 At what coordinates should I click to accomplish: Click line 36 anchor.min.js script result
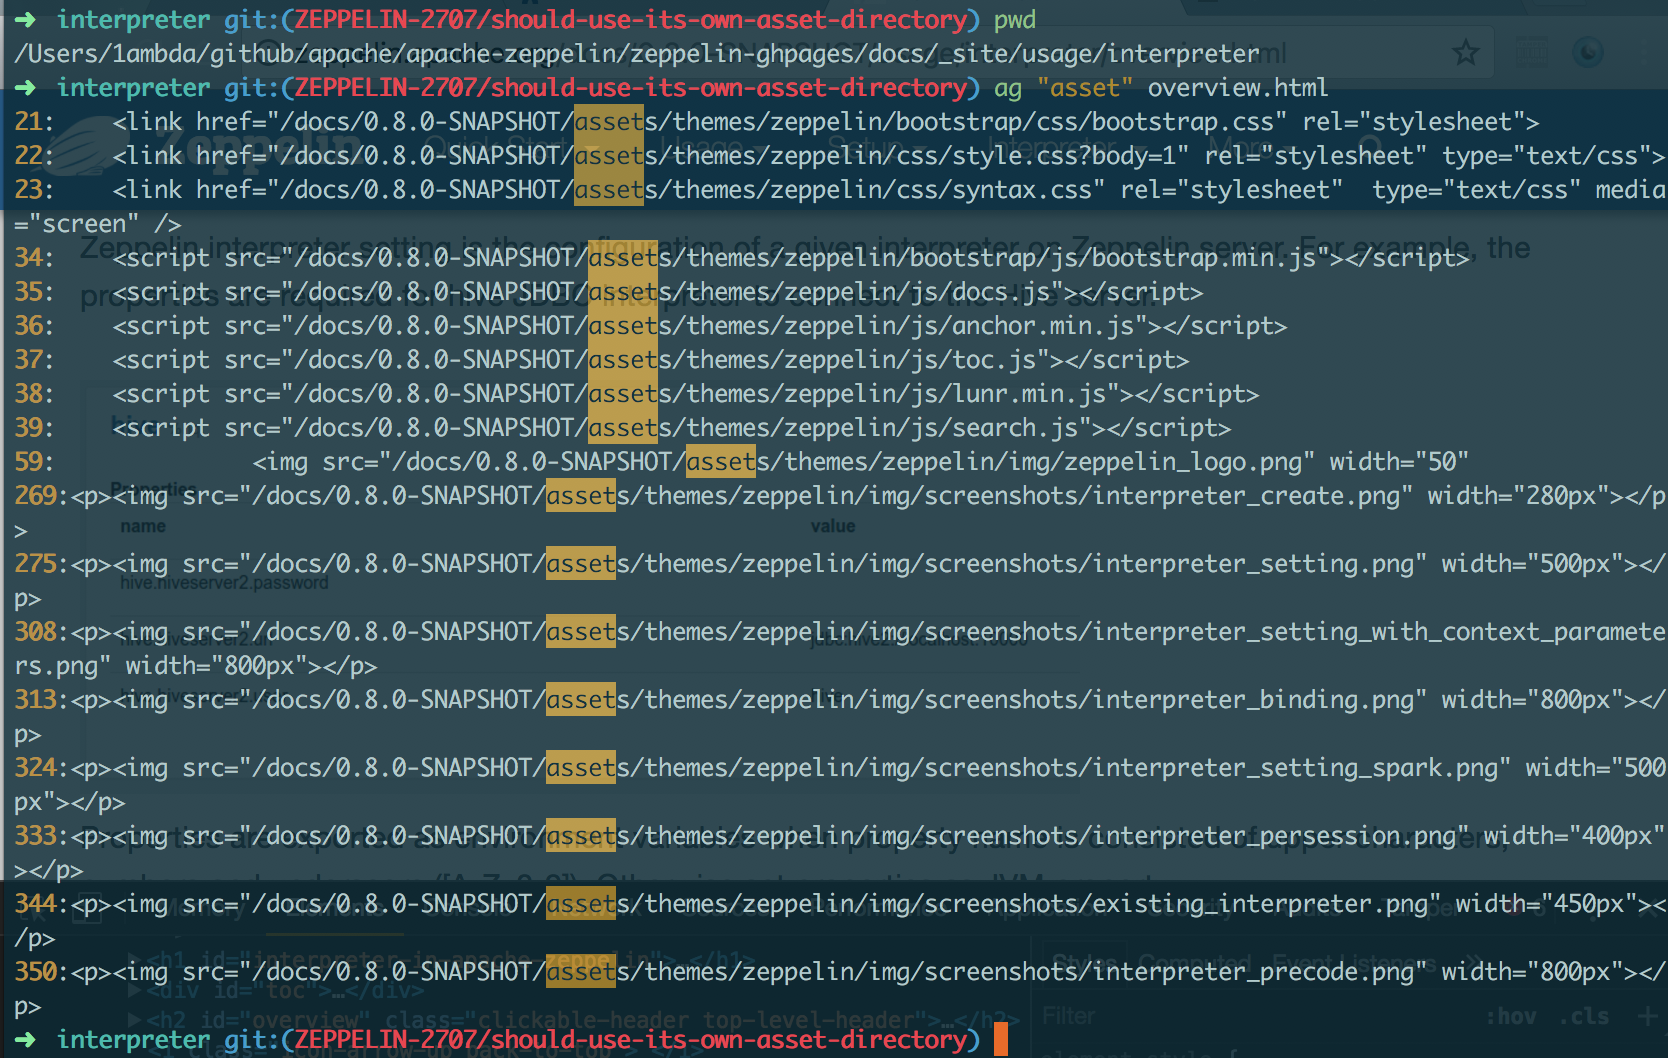click(x=651, y=326)
